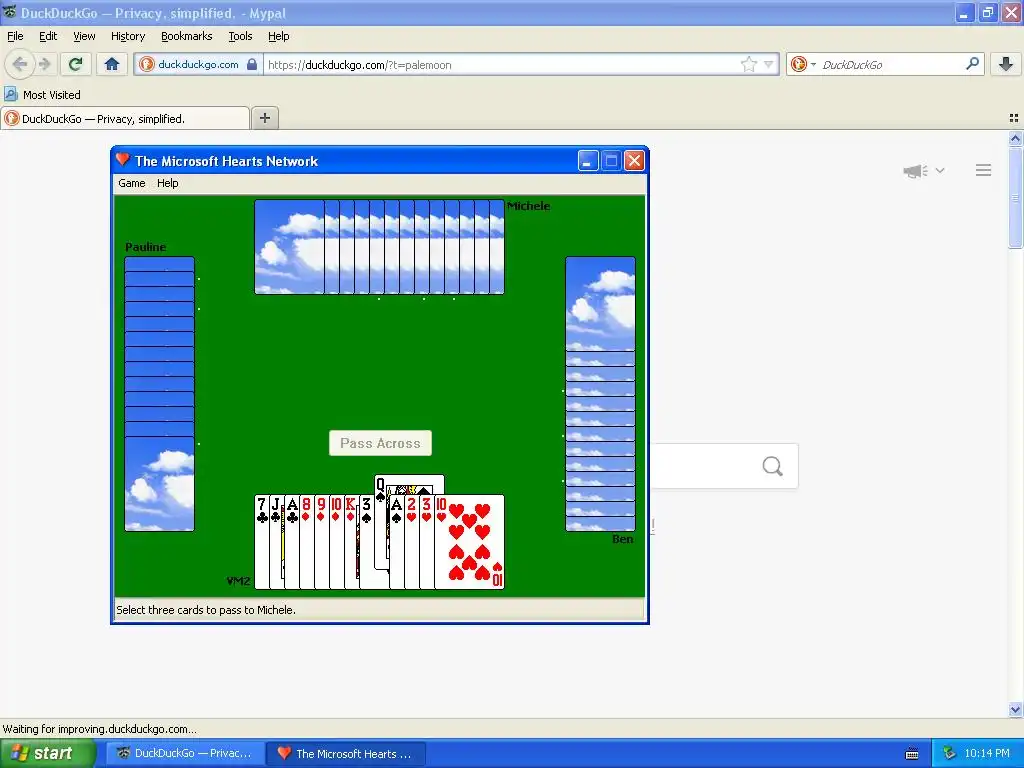Select the 9 of diamonds card
This screenshot has height=768, width=1024.
point(321,542)
